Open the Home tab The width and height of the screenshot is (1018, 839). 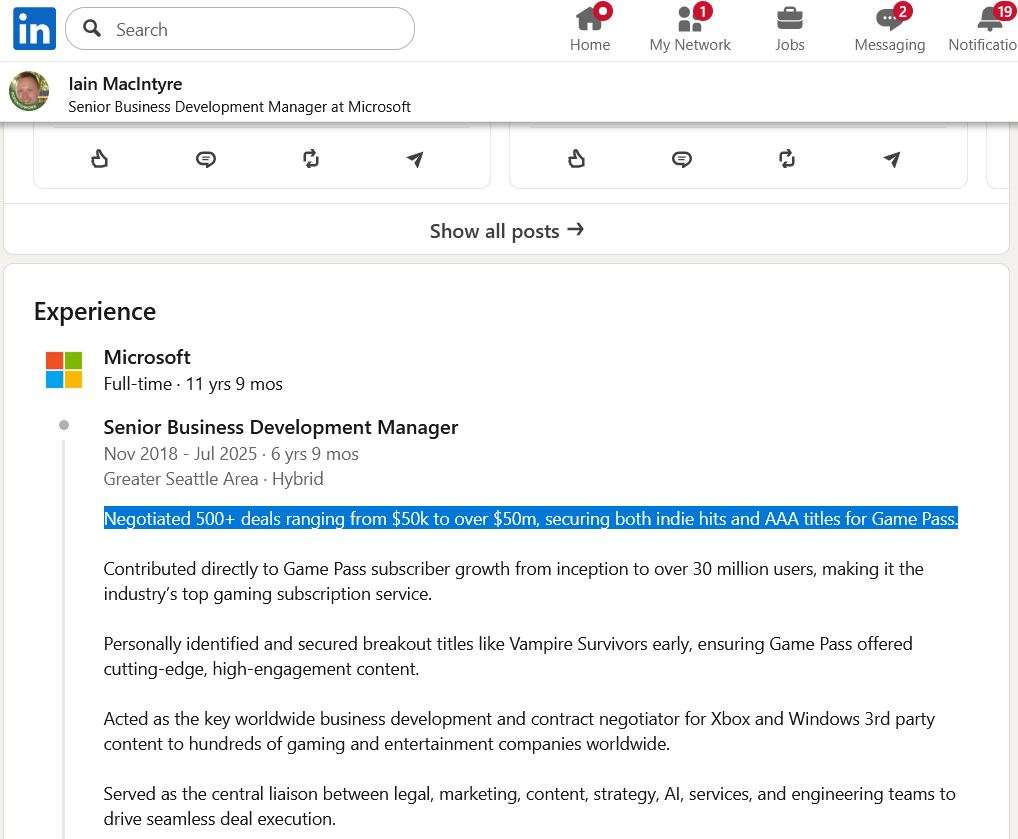589,29
